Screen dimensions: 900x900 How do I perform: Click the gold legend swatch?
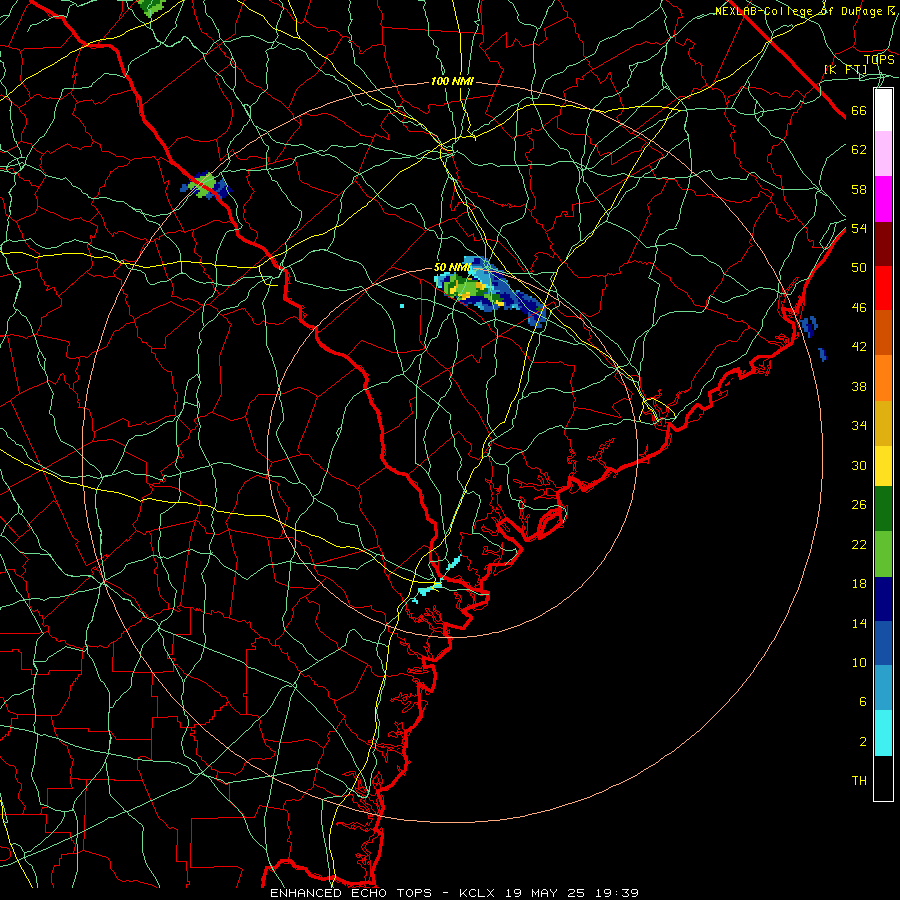pyautogui.click(x=883, y=422)
